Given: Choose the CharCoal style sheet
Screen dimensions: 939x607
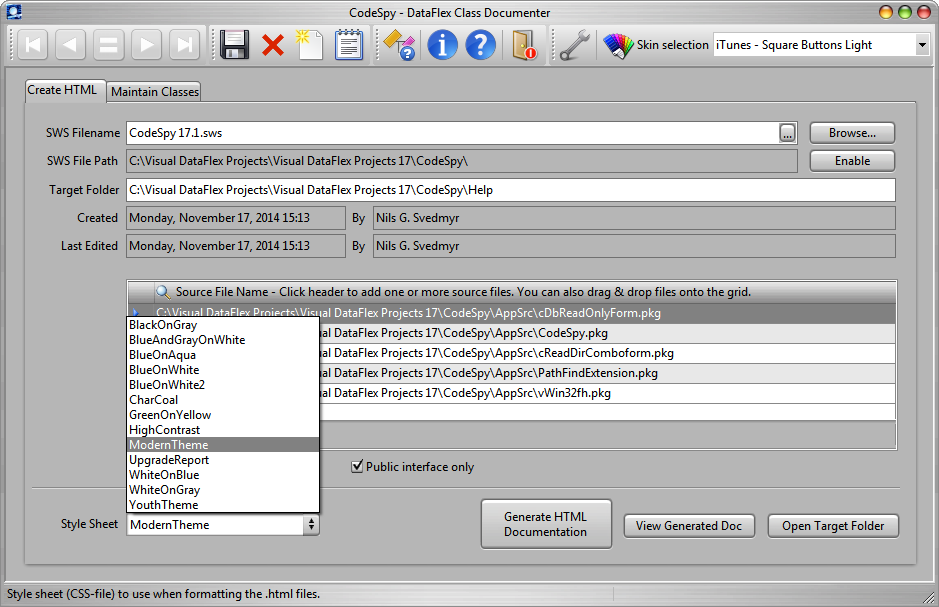Looking at the screenshot, I should 223,400.
